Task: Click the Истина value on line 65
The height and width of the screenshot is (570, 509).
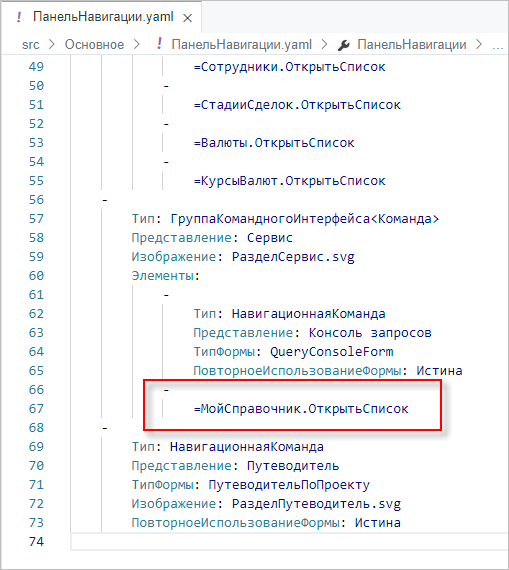Action: pyautogui.click(x=440, y=371)
